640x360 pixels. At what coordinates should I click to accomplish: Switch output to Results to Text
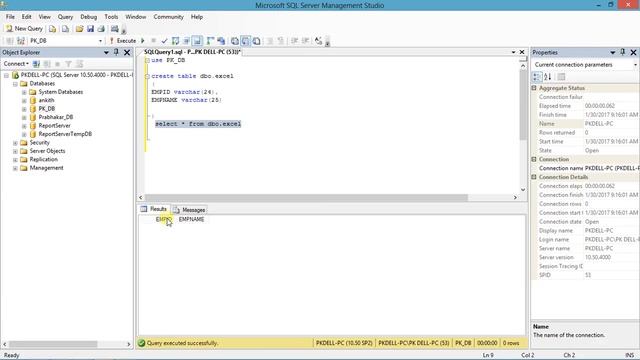[x=235, y=41]
